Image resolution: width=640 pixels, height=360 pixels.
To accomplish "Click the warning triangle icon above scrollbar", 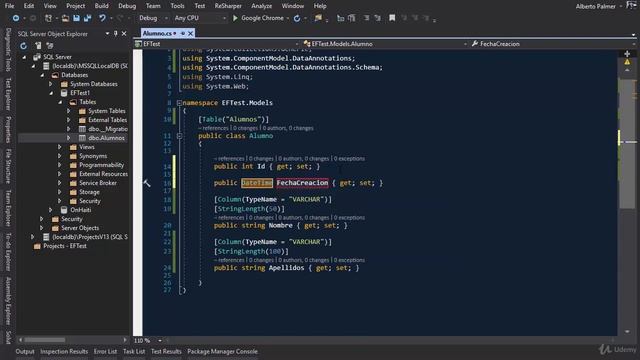I will [x=627, y=62].
